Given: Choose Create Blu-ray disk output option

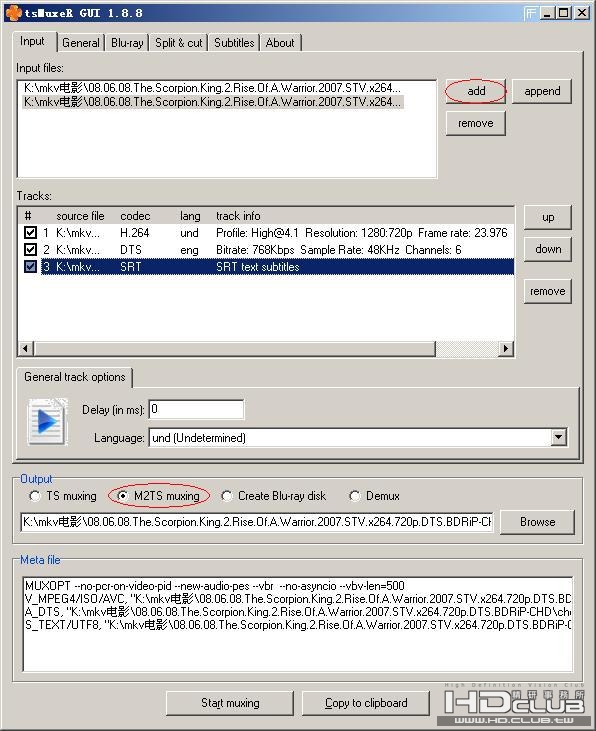Looking at the screenshot, I should coord(227,496).
